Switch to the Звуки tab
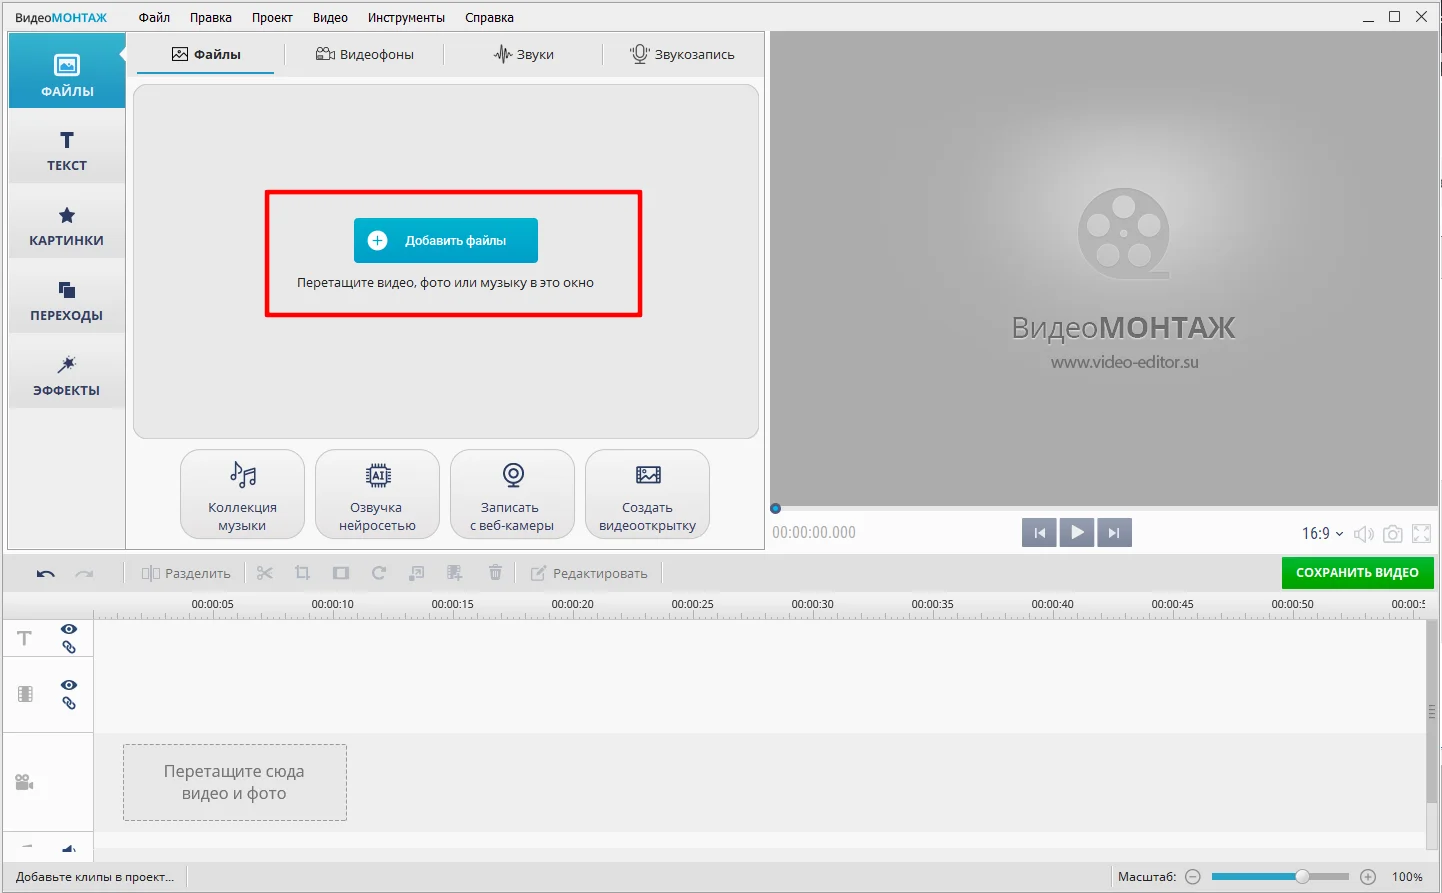 [x=524, y=54]
